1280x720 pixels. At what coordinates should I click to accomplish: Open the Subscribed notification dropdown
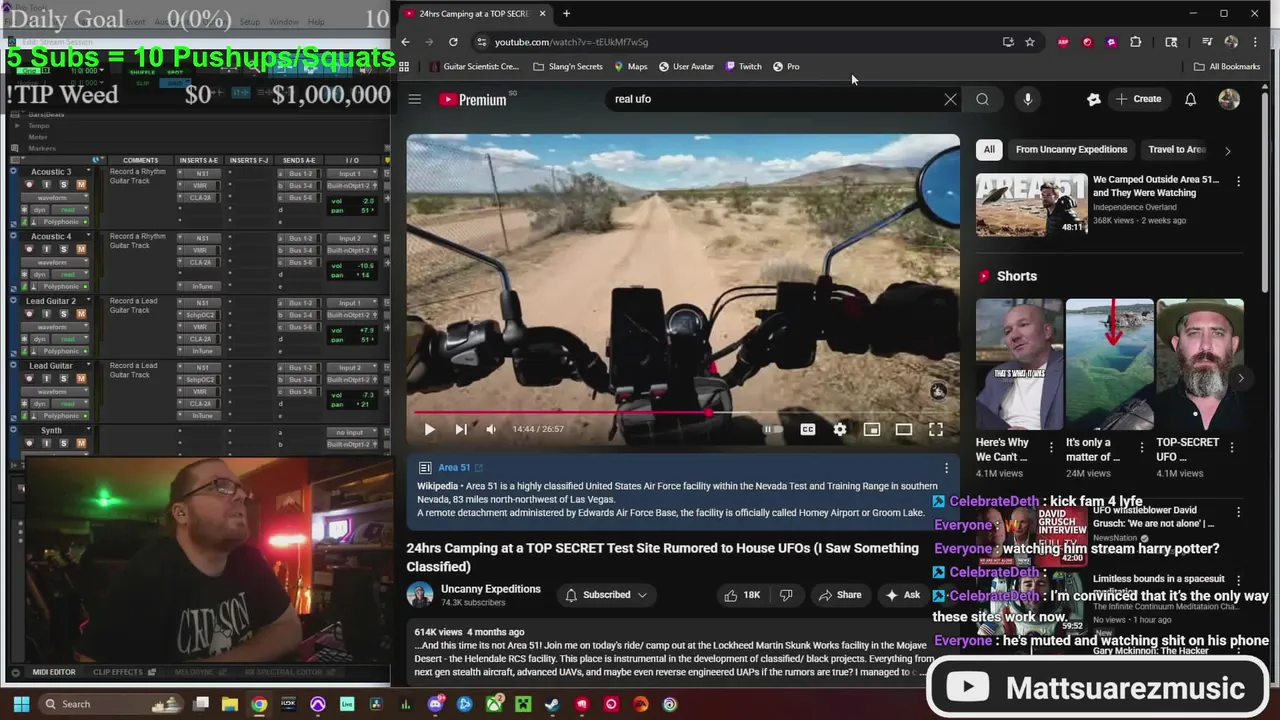click(x=606, y=595)
